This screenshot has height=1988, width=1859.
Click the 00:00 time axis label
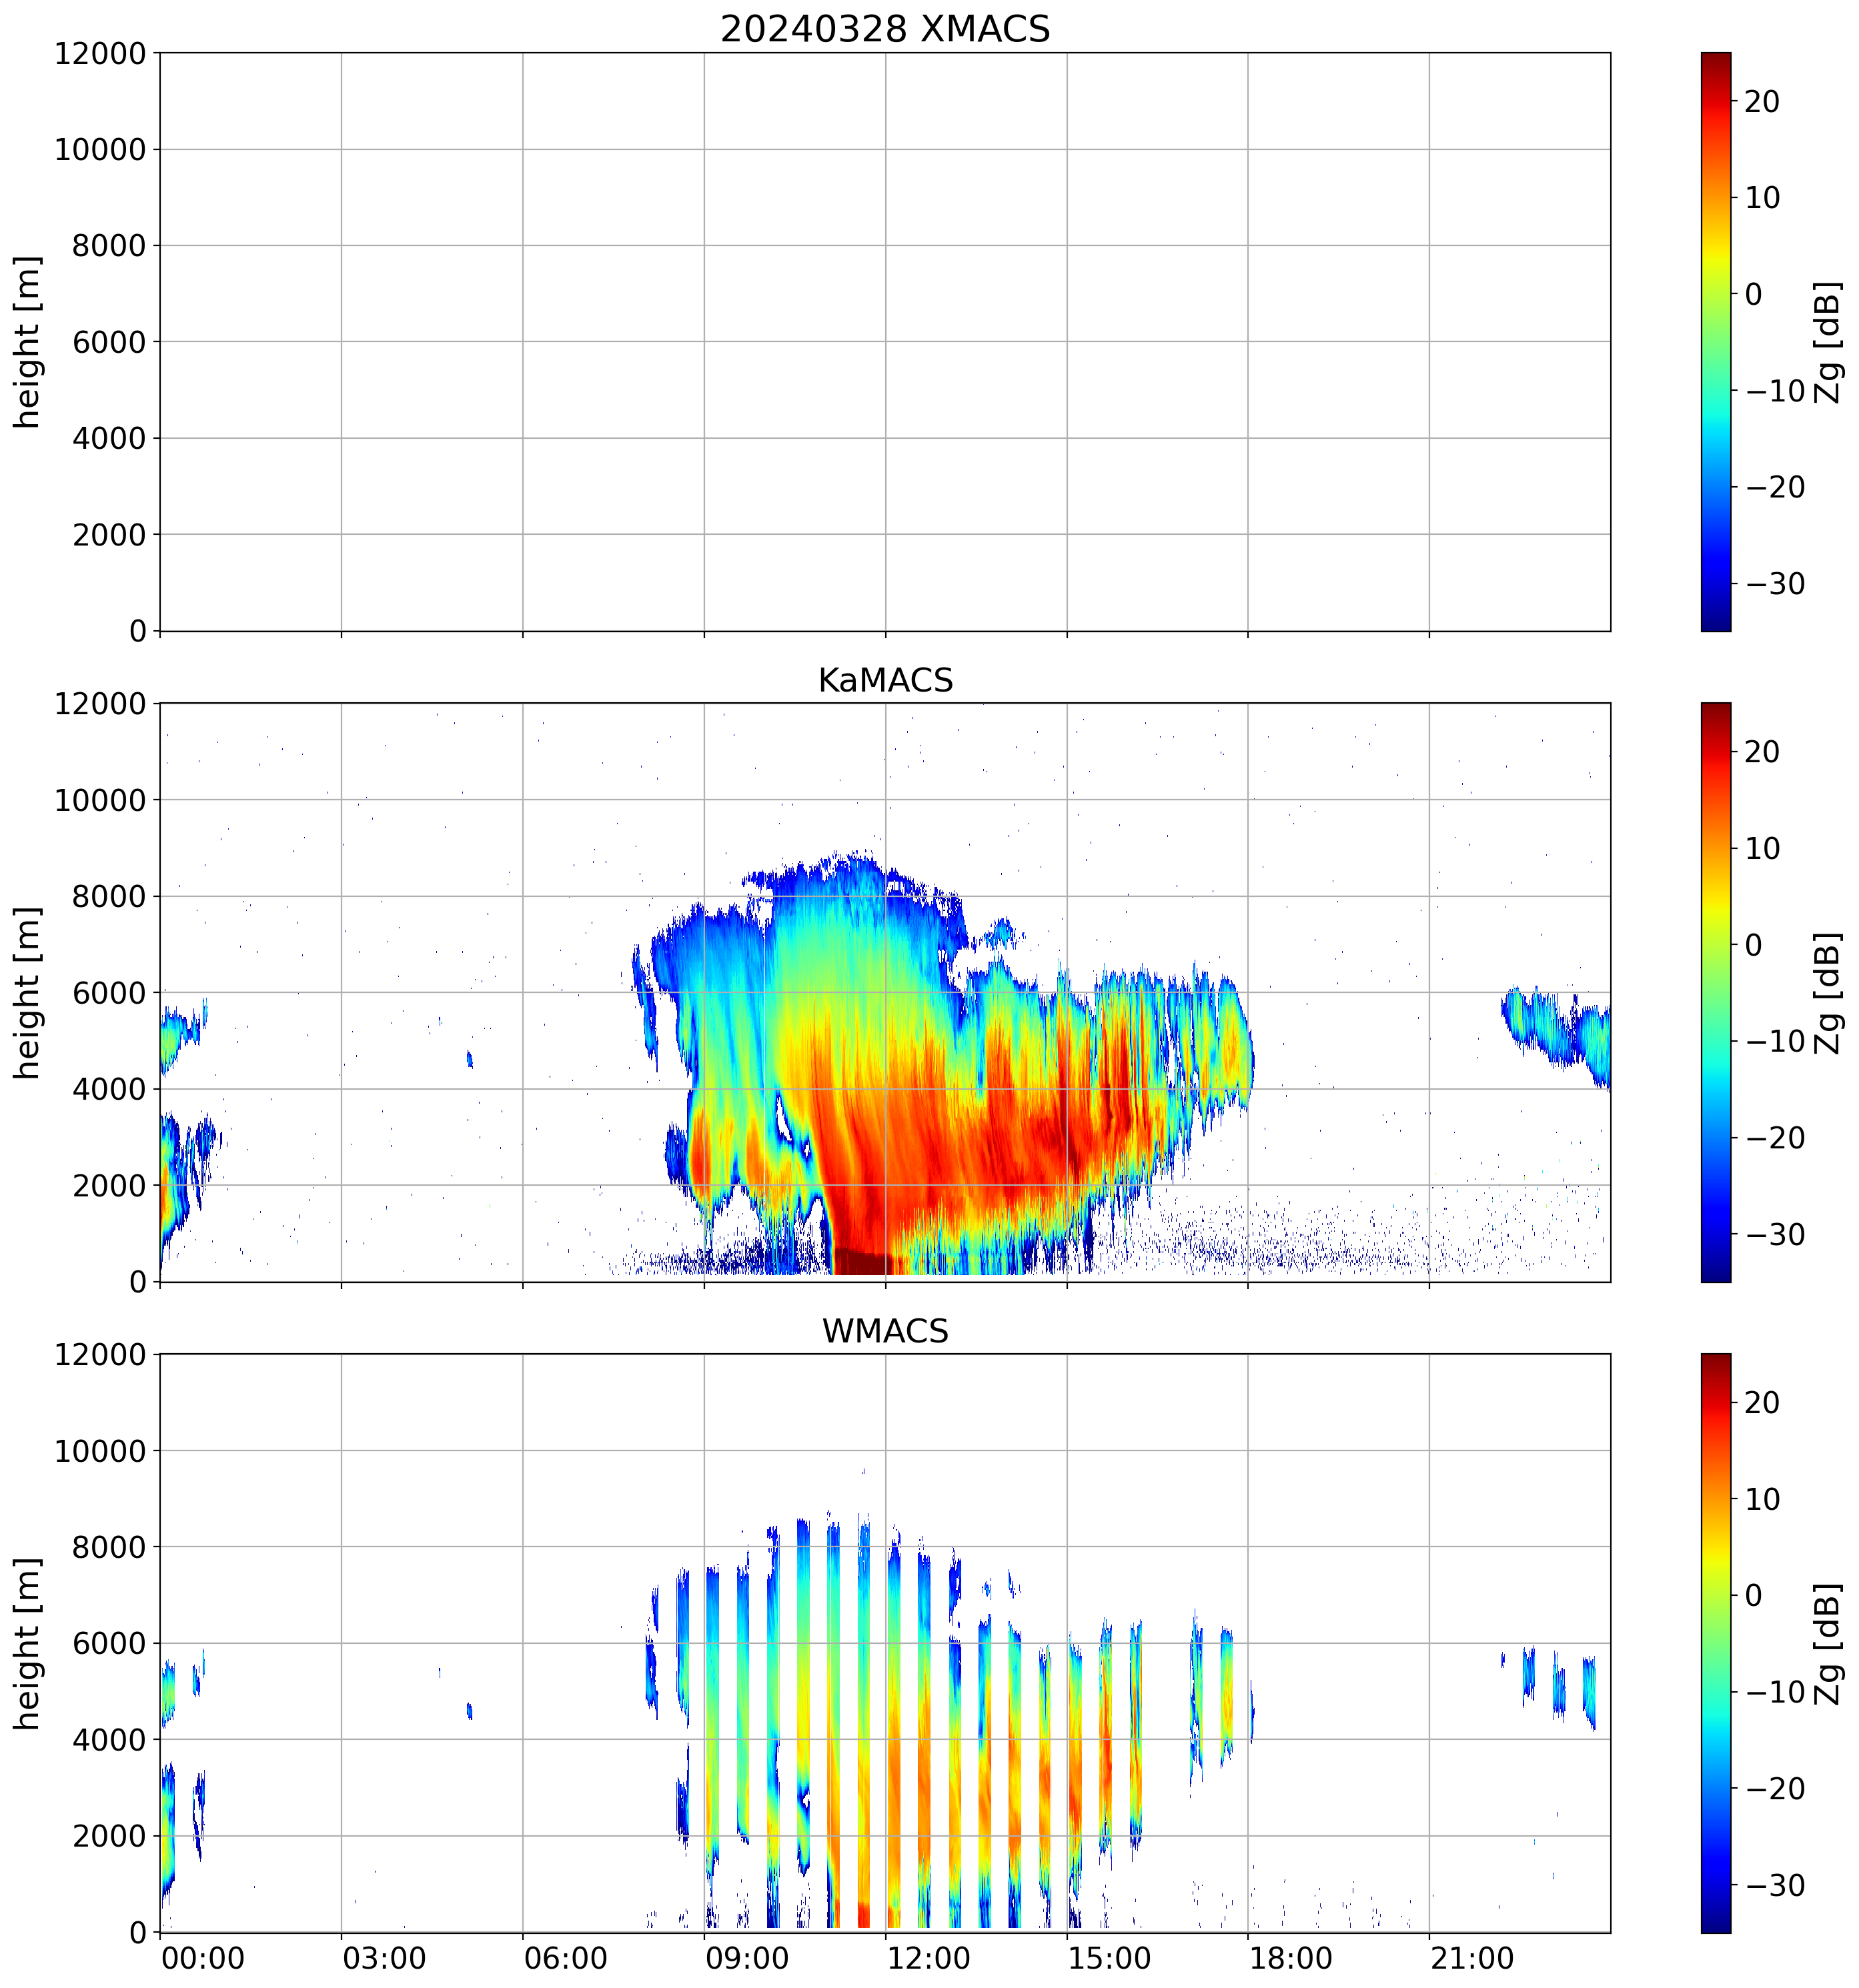[202, 1958]
